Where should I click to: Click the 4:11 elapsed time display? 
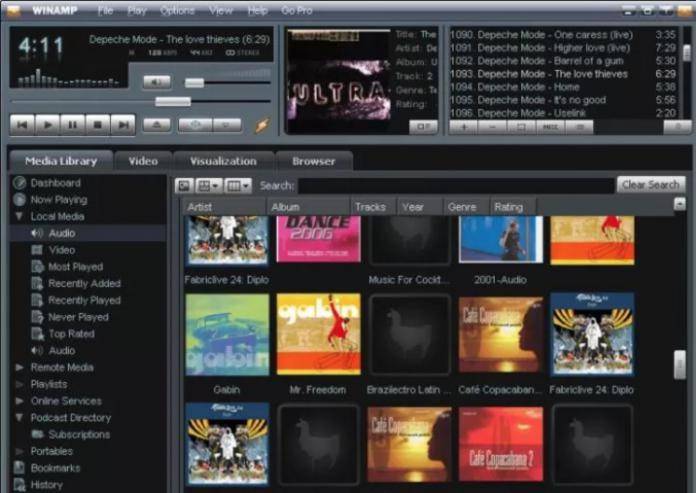(x=41, y=46)
